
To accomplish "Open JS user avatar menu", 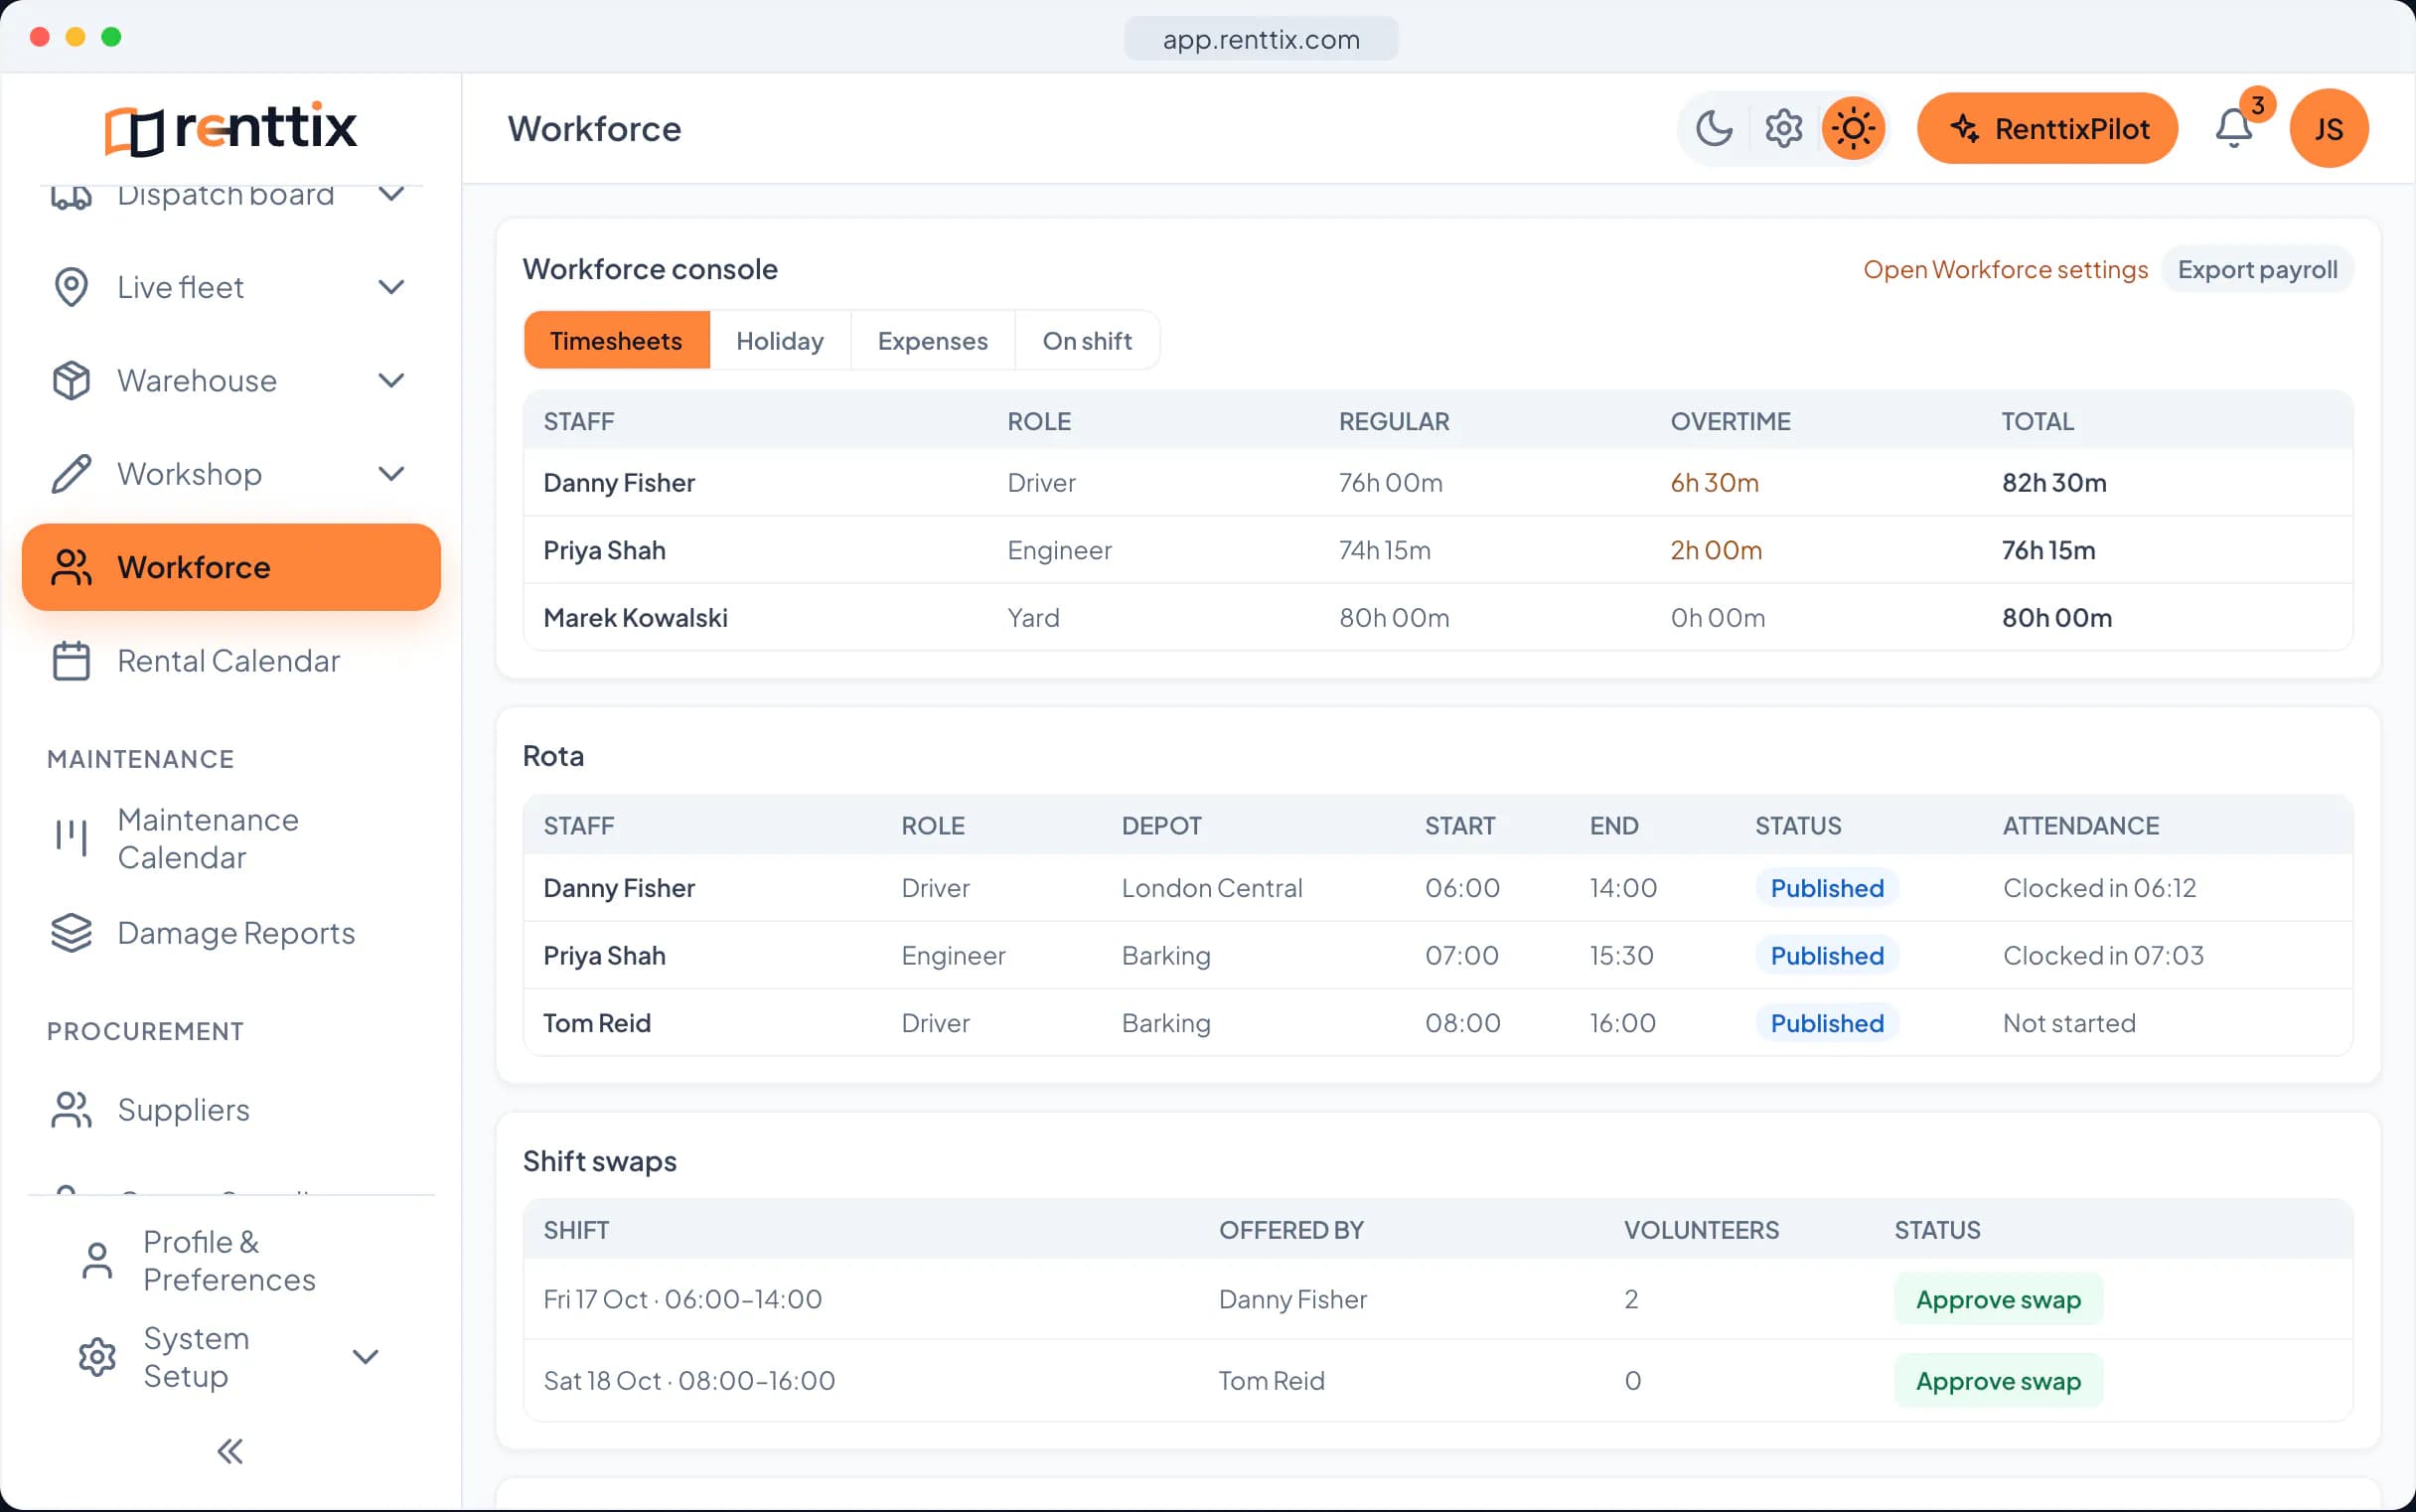I will tap(2329, 128).
